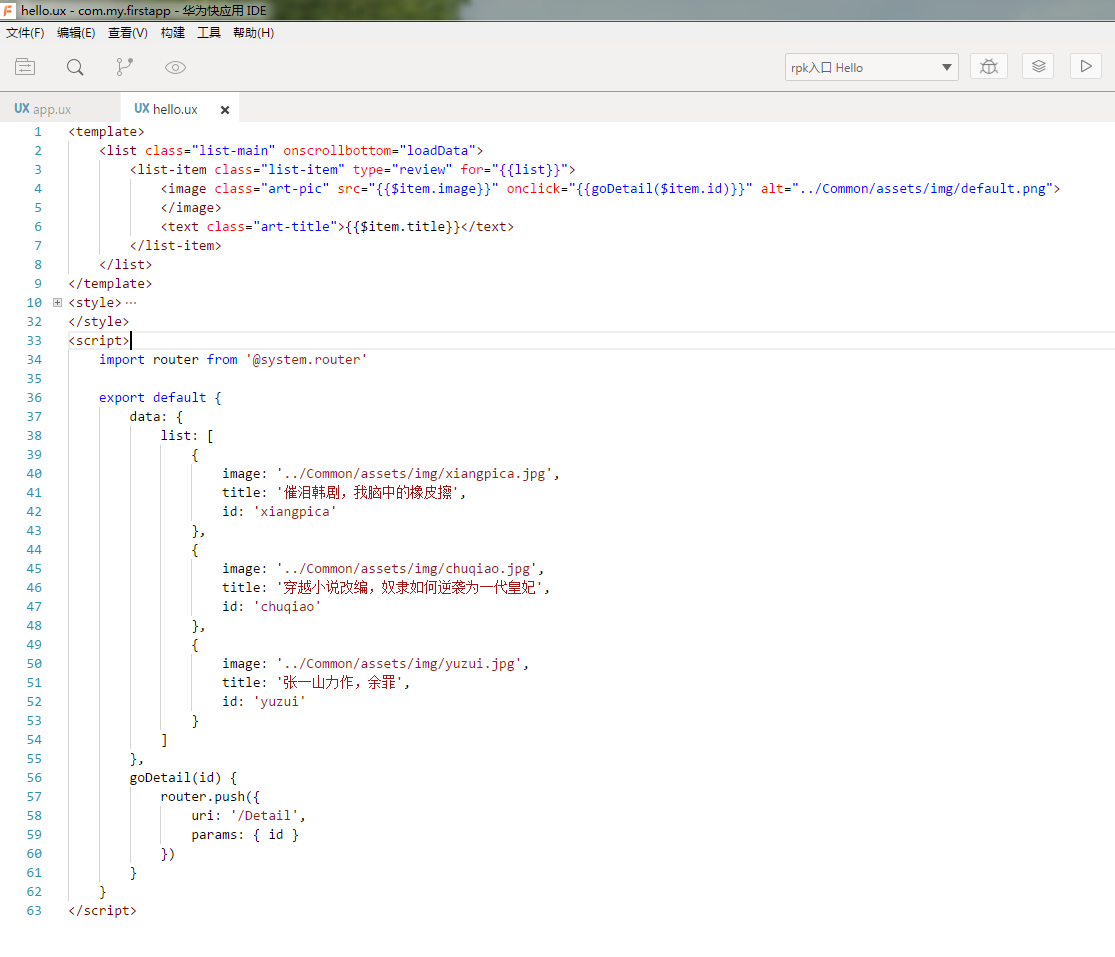
Task: Click the closing </script> tag
Action: point(102,910)
